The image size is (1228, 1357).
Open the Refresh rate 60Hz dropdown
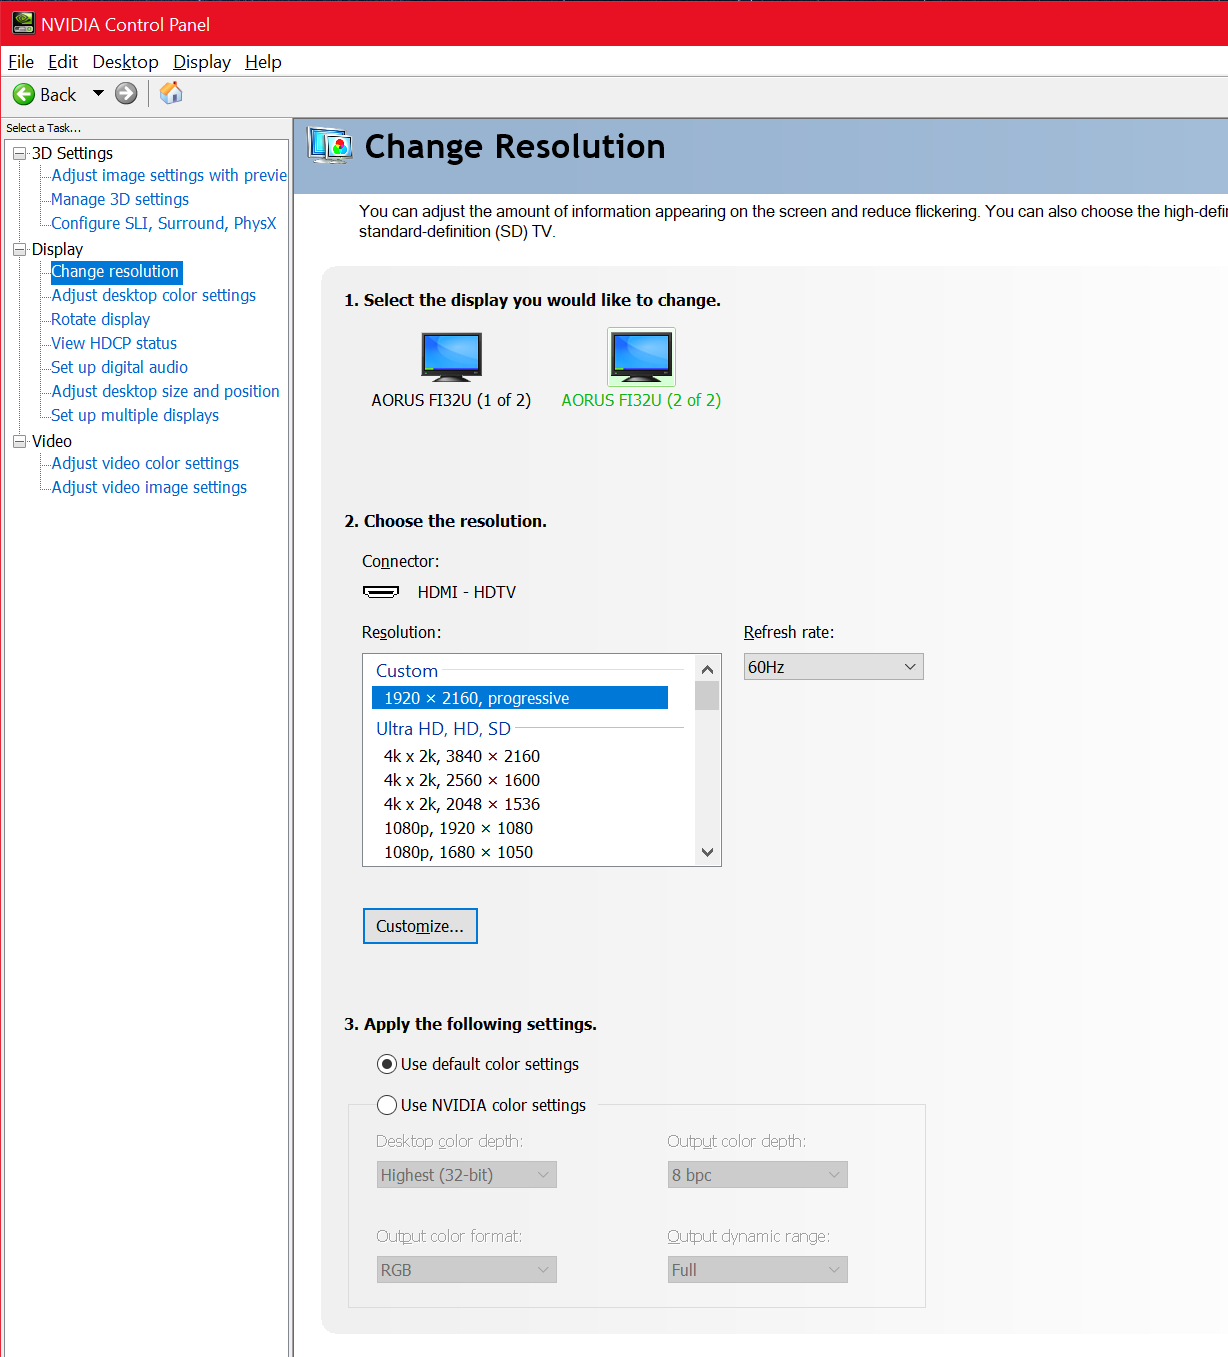[x=833, y=667]
